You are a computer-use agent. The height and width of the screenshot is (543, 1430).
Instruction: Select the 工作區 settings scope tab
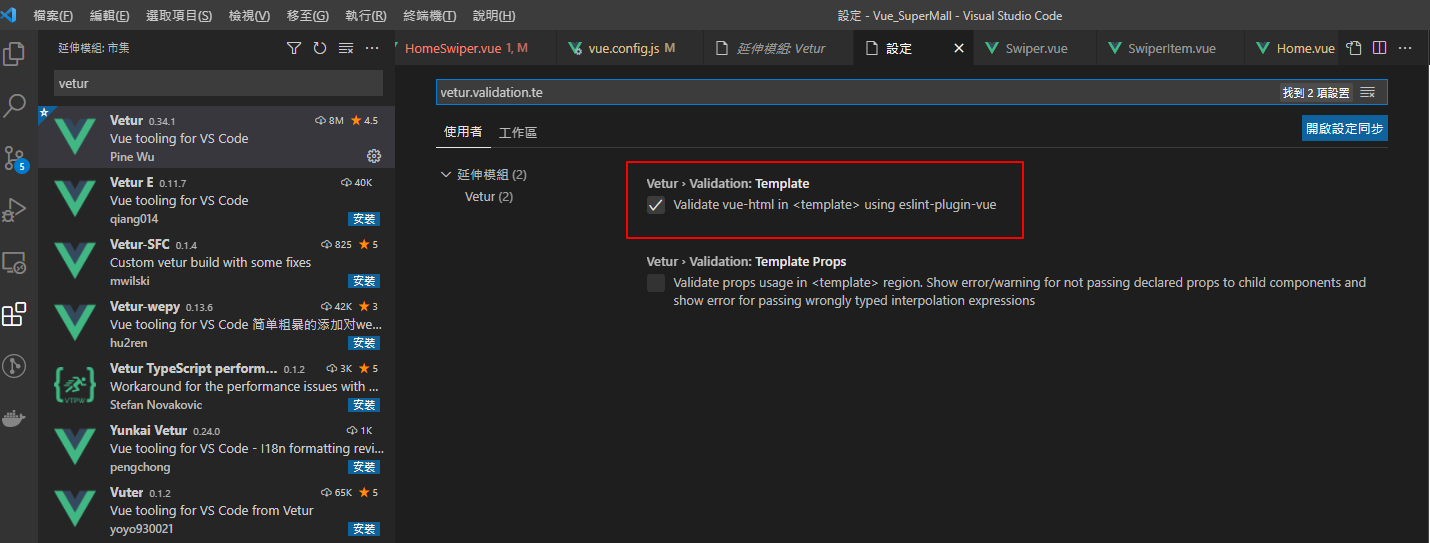coord(518,132)
